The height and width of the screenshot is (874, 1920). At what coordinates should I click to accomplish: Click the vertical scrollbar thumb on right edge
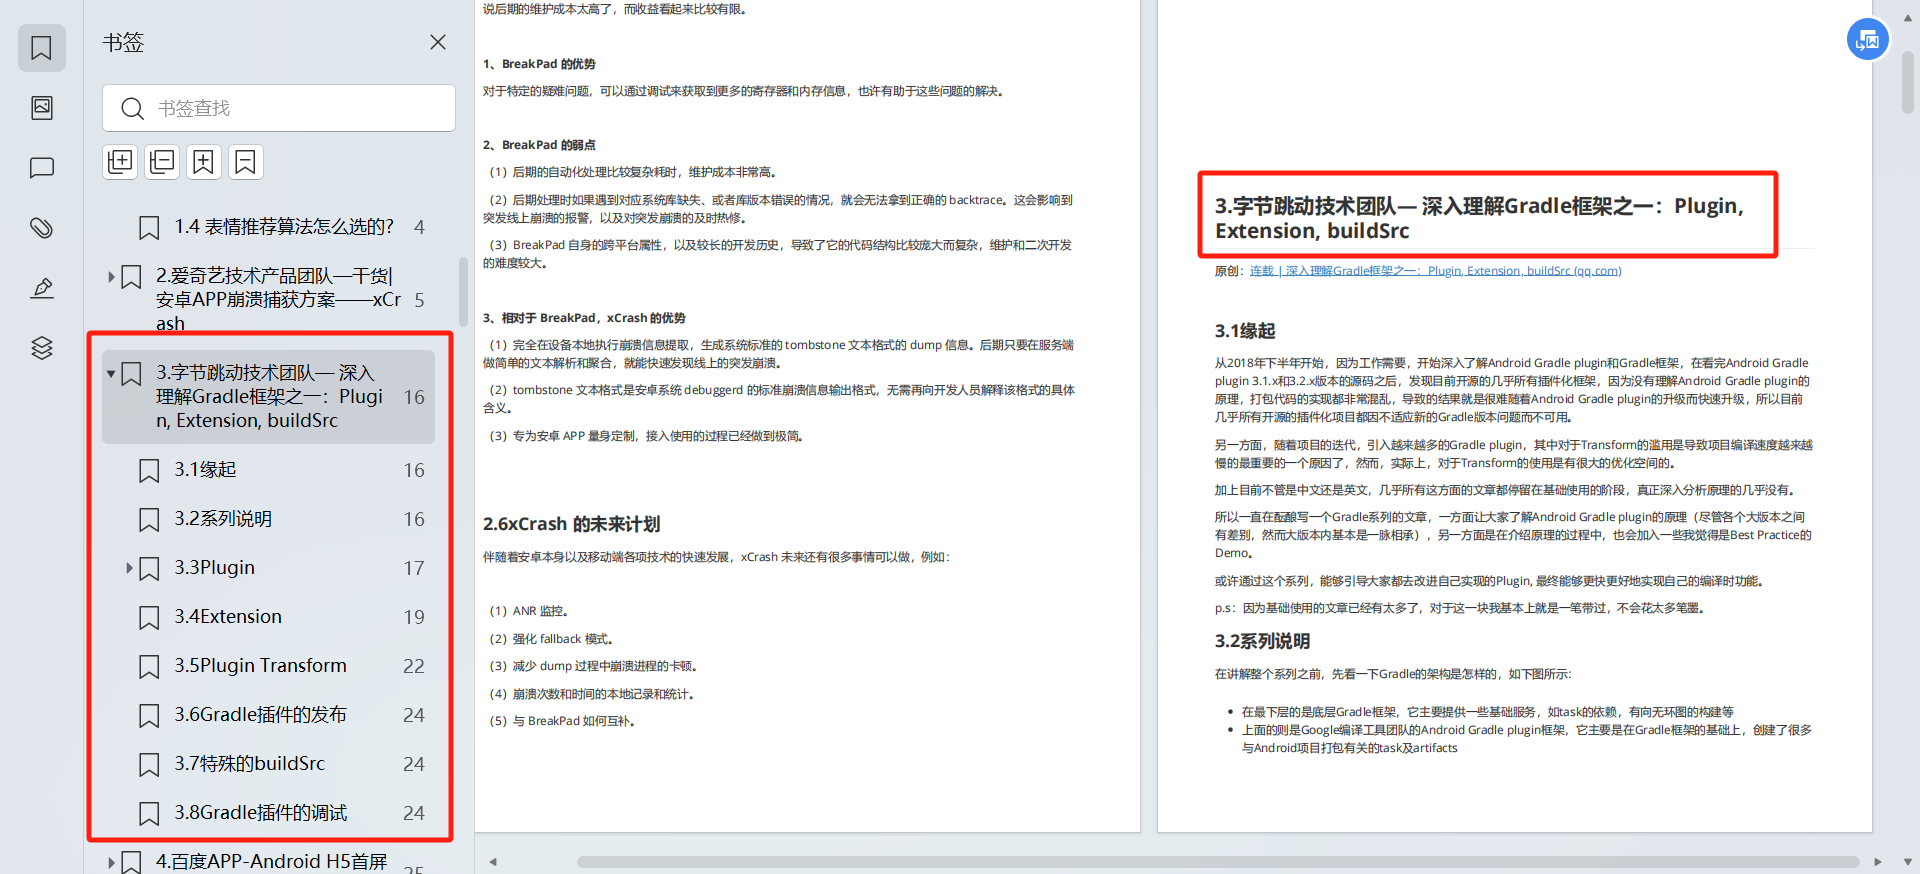(x=1908, y=82)
